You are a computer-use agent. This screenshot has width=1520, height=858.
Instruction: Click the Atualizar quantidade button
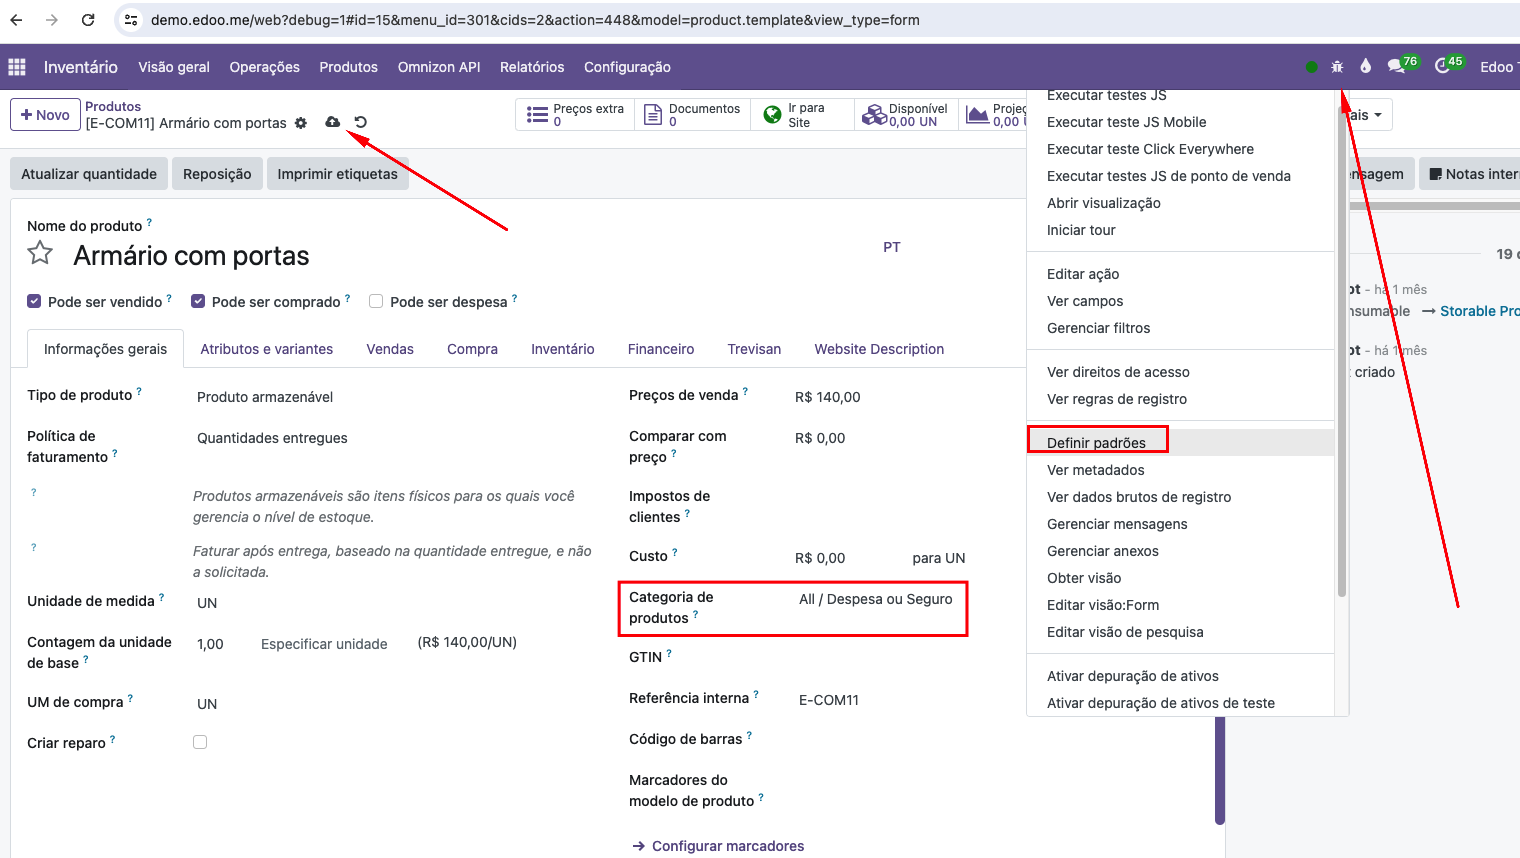(x=89, y=174)
